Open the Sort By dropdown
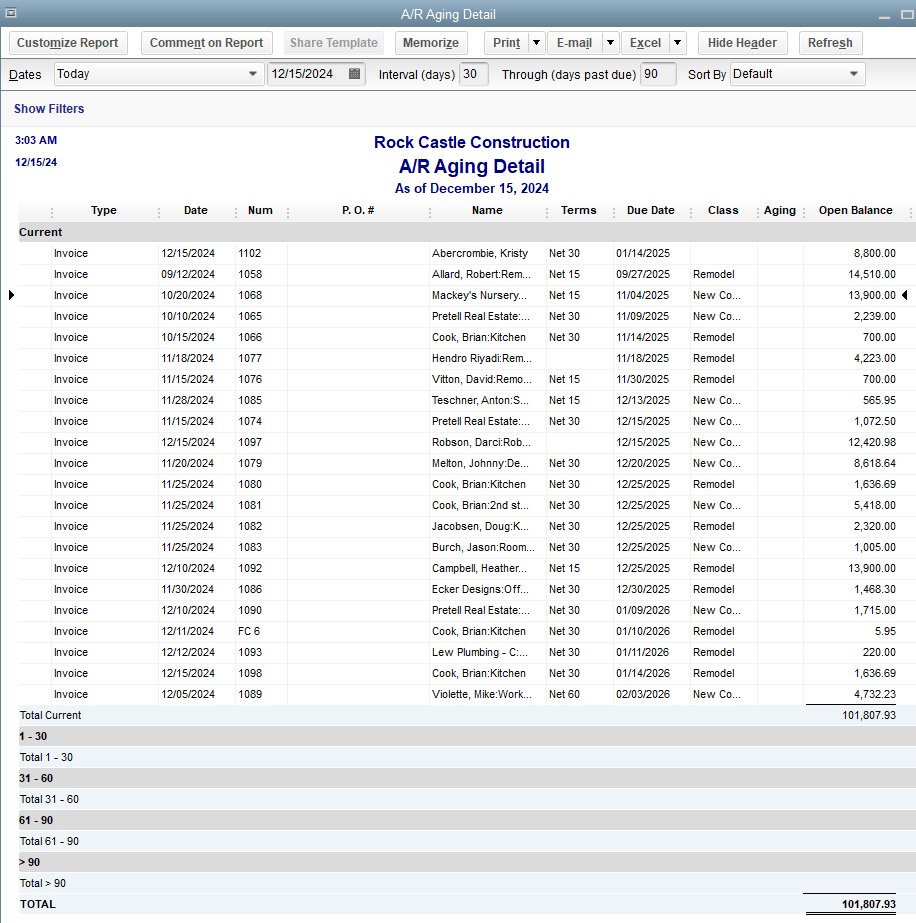 pyautogui.click(x=797, y=74)
